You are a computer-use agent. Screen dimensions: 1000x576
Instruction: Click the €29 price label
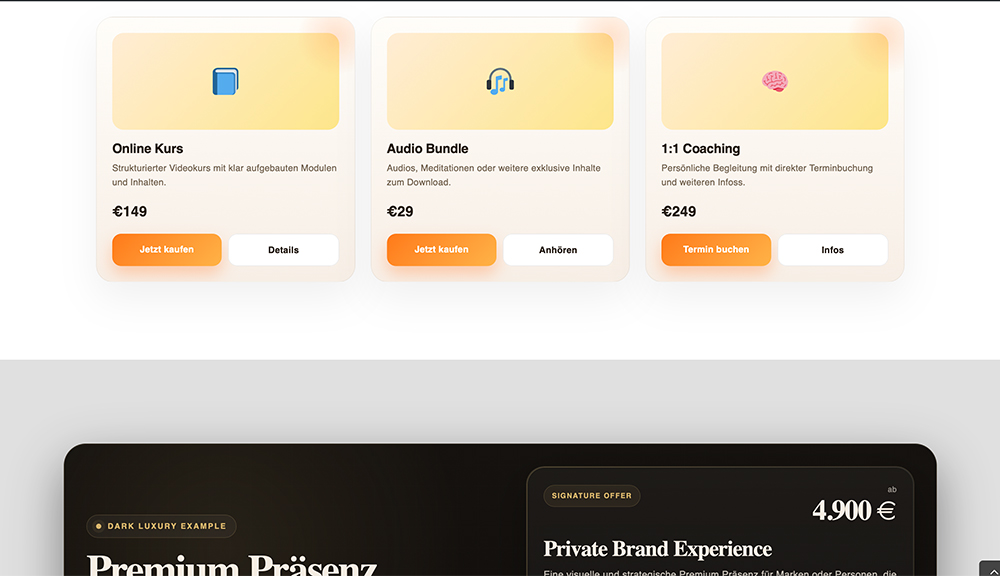tap(400, 212)
